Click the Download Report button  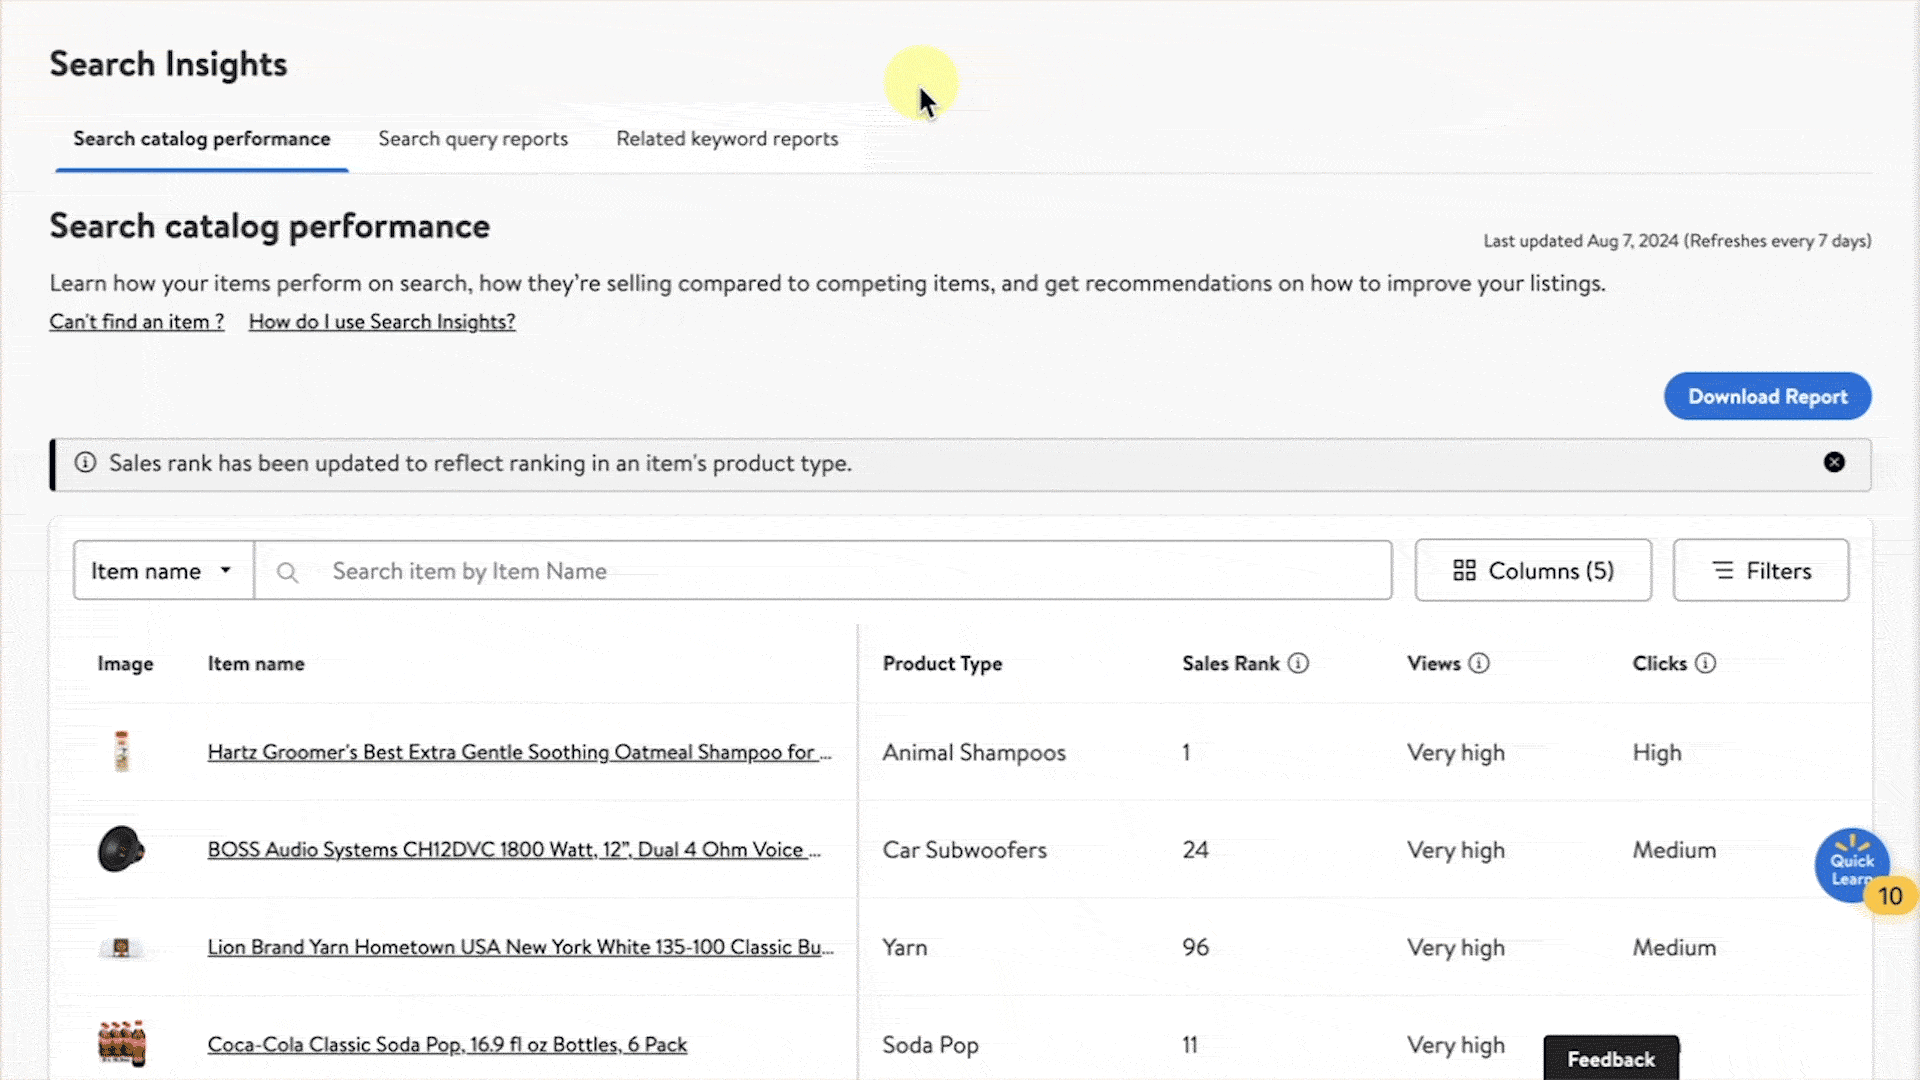pos(1767,396)
